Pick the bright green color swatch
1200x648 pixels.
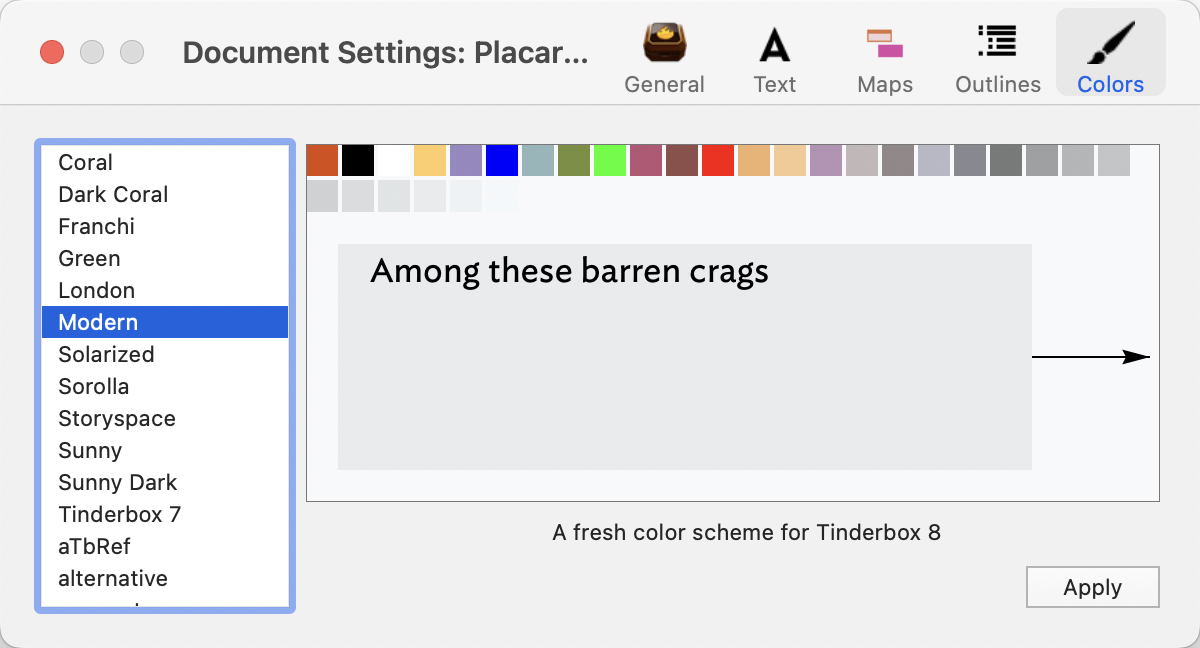click(x=610, y=160)
